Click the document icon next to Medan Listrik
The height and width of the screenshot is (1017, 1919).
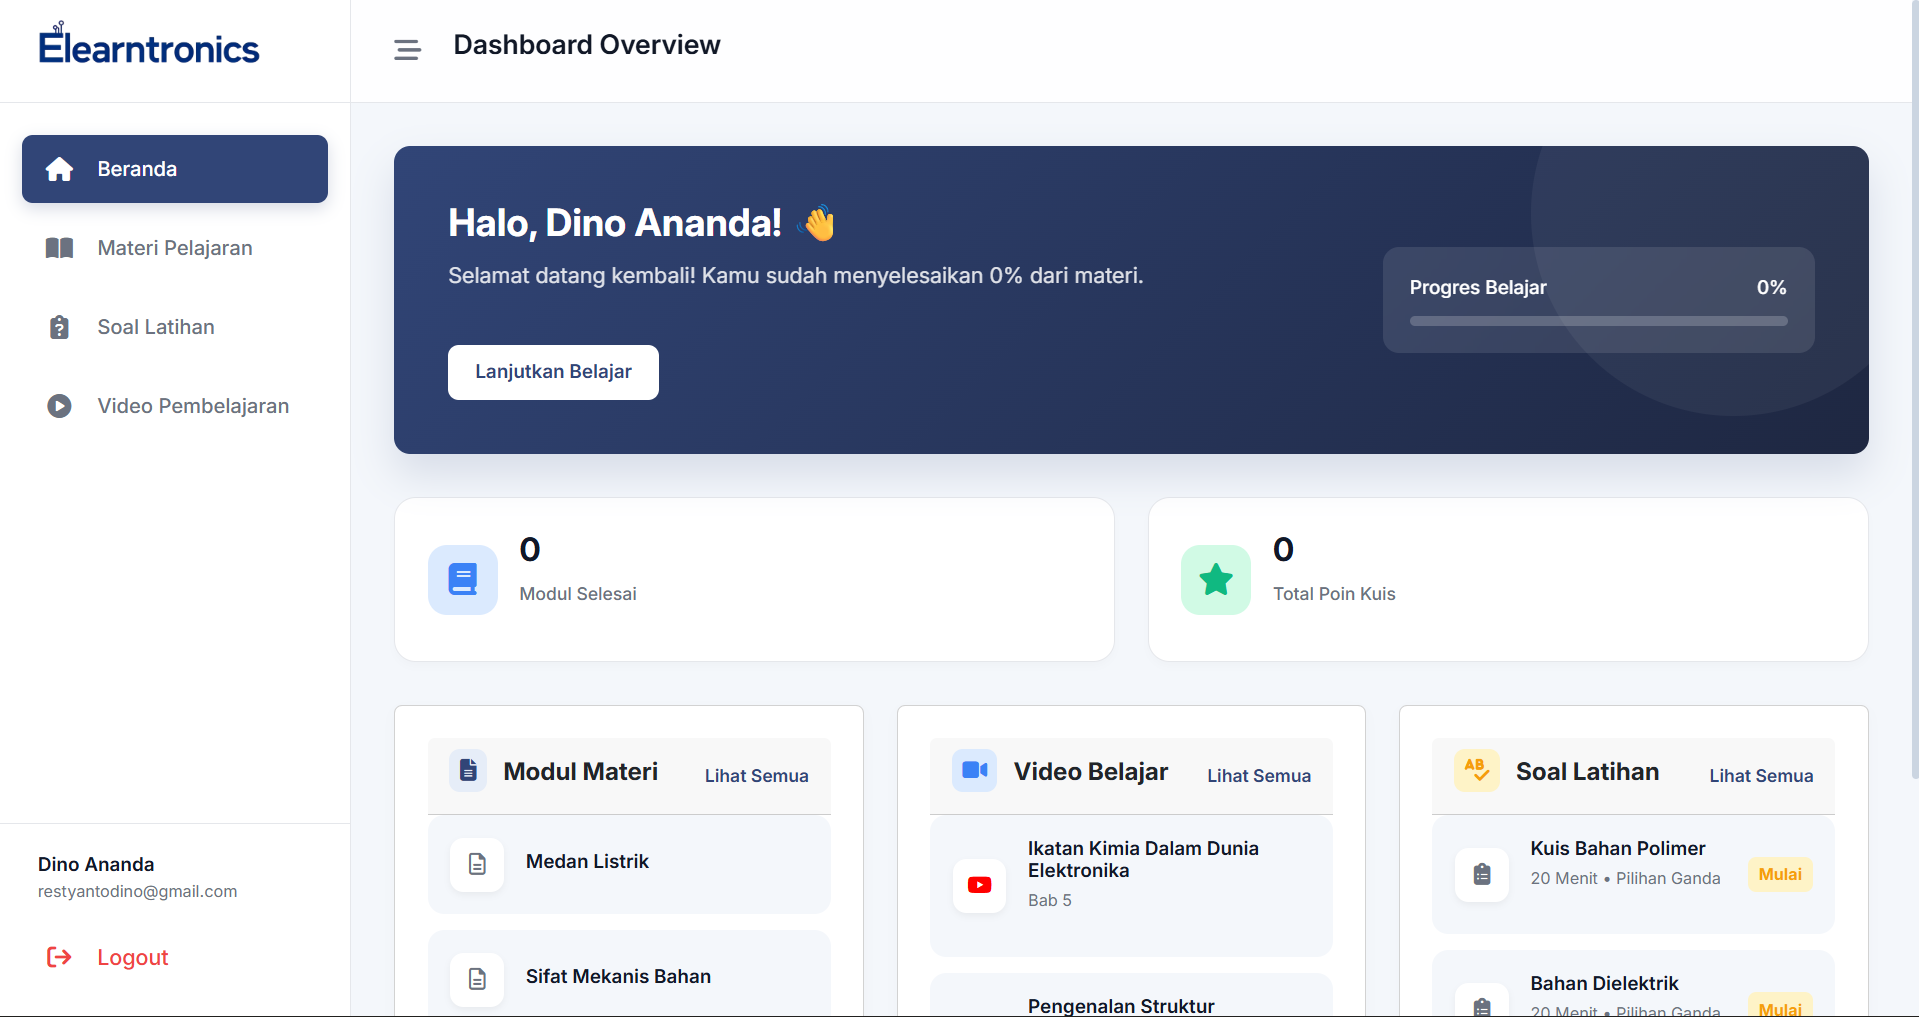(x=477, y=864)
